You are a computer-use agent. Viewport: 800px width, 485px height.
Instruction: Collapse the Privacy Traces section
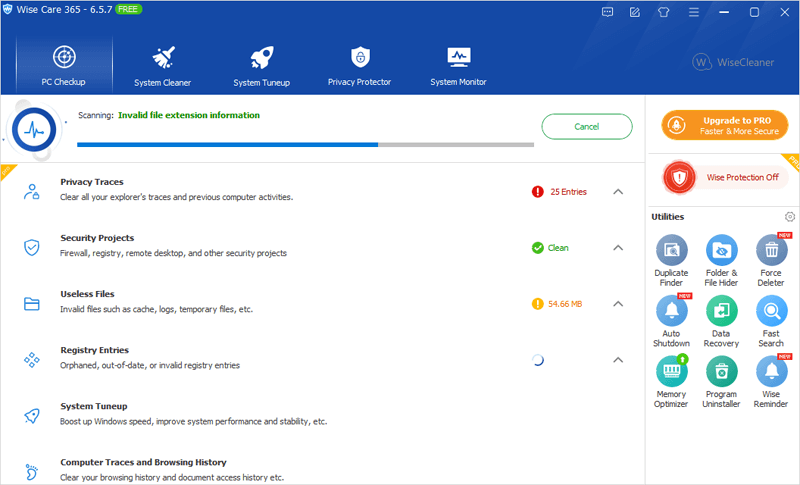coord(618,192)
